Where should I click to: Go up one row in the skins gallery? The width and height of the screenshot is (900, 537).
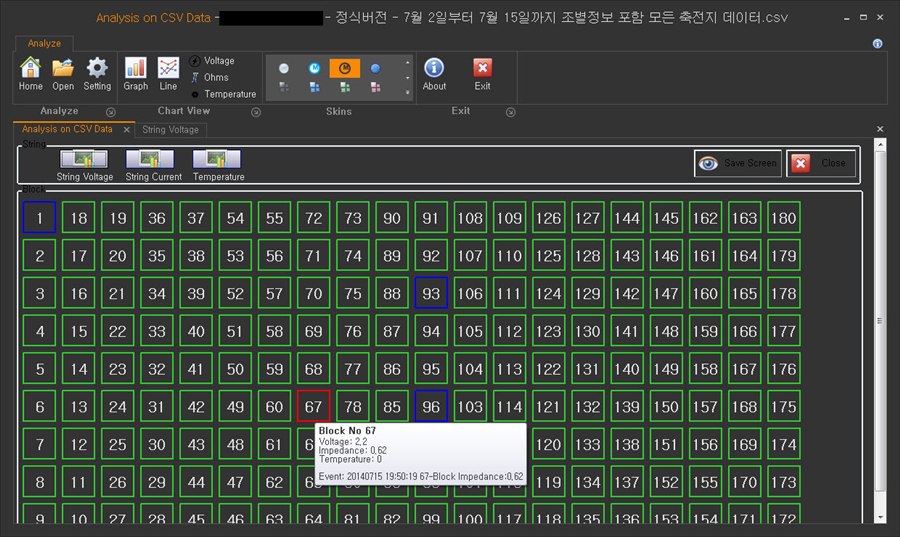[408, 63]
